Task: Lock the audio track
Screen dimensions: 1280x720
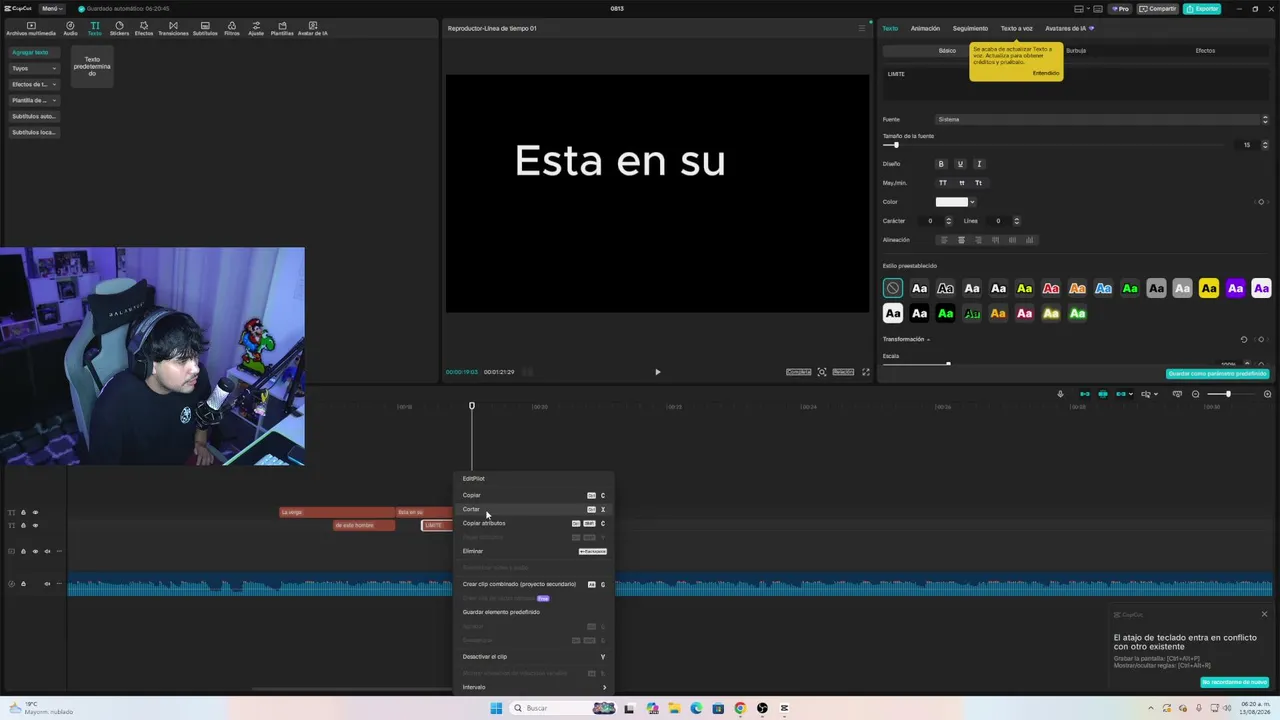Action: [x=23, y=584]
